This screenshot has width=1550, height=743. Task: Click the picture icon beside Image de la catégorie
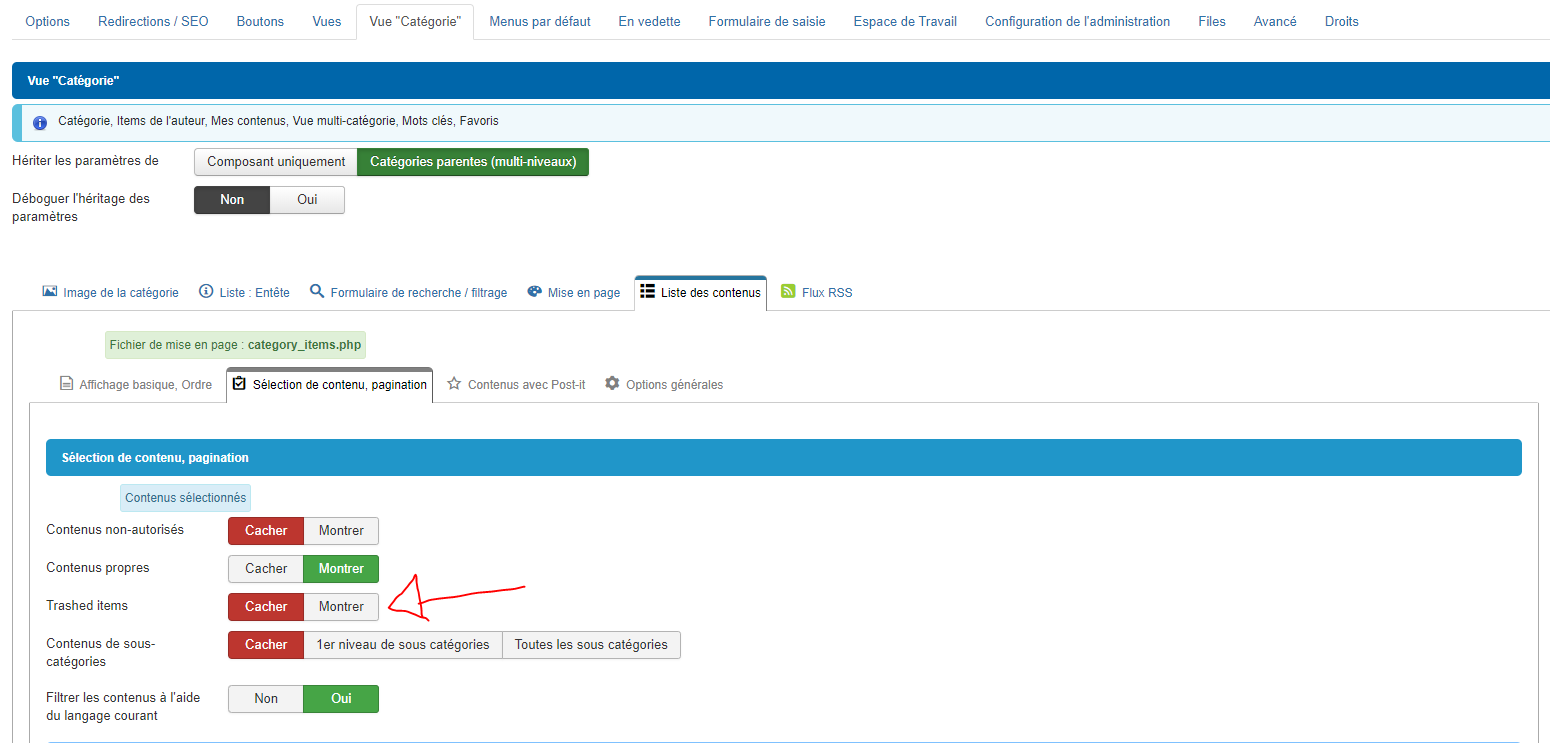(x=49, y=291)
